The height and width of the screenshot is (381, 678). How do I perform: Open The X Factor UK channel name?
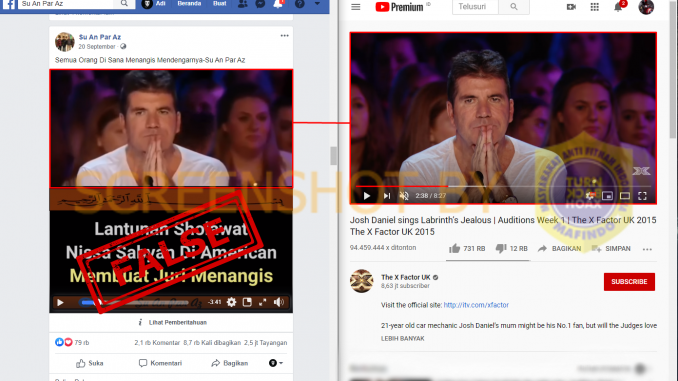coord(406,277)
